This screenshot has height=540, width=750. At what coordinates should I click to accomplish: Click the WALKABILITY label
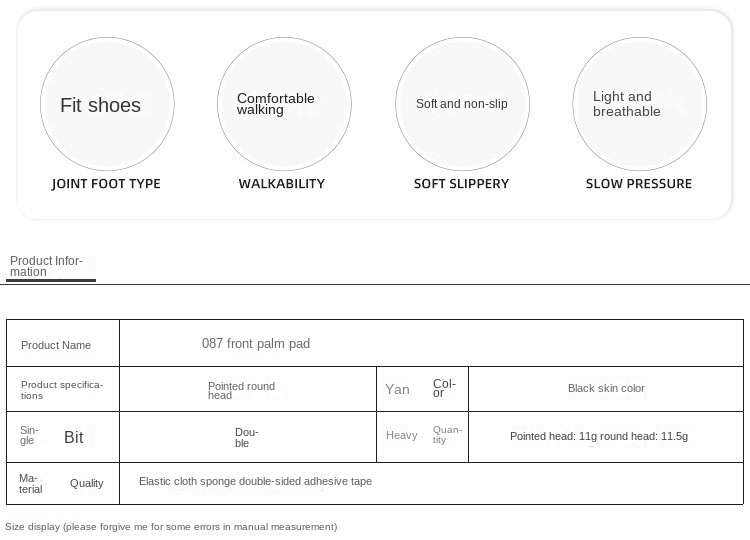pyautogui.click(x=282, y=184)
